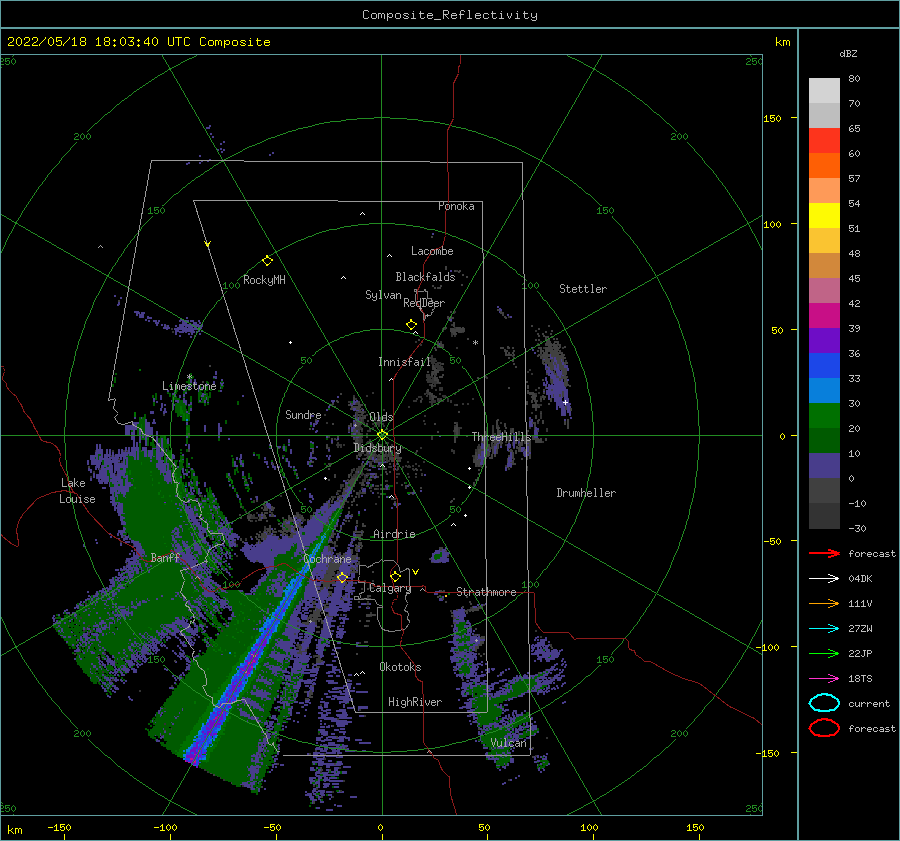Click the Vulcan city label
Screen dimensions: 900x841
coord(509,743)
